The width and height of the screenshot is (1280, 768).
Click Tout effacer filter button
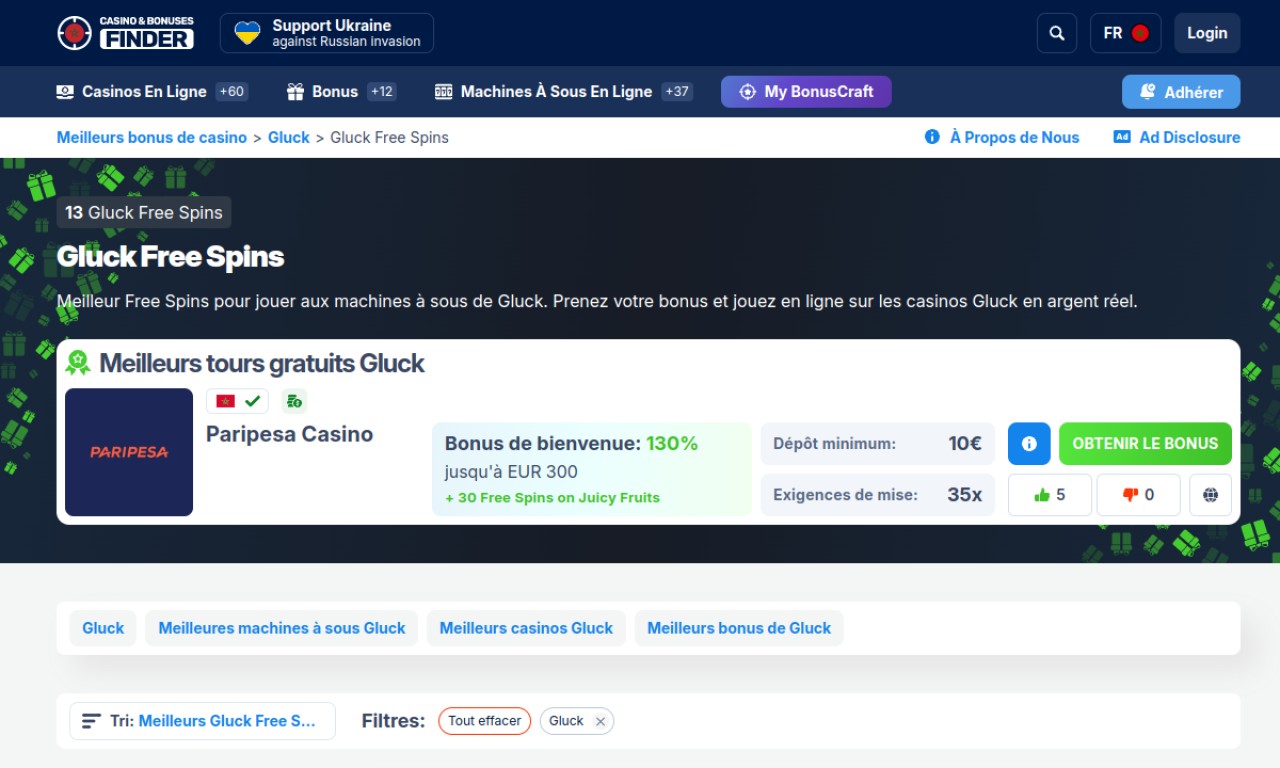485,721
